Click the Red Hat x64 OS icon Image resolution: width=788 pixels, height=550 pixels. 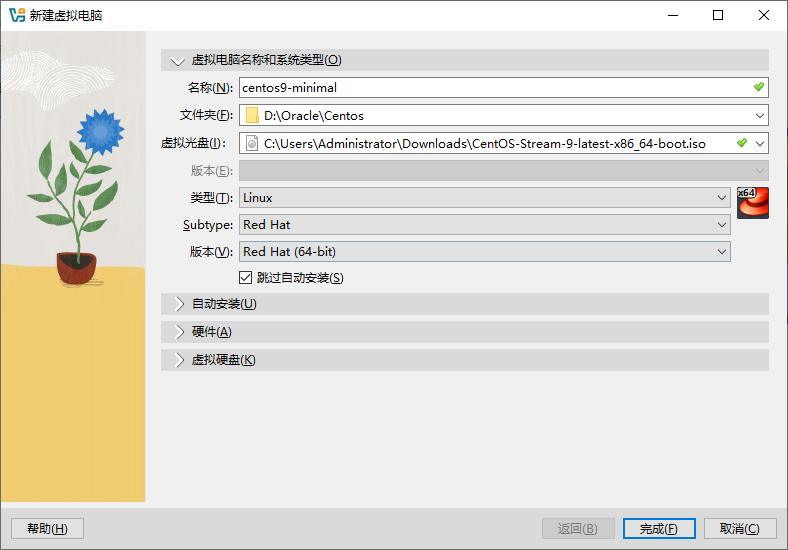[752, 203]
